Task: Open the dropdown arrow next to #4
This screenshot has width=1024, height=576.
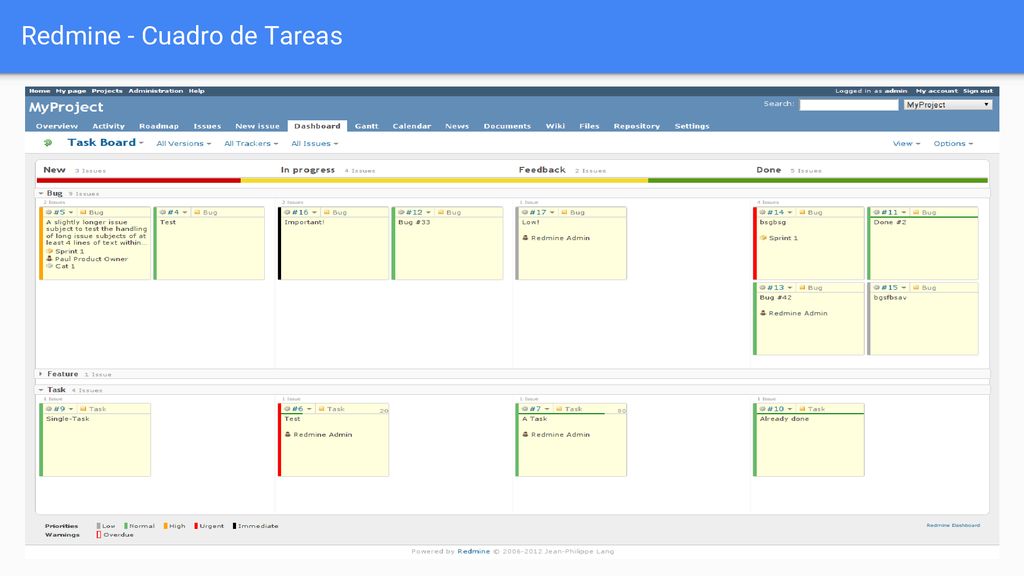Action: (185, 212)
